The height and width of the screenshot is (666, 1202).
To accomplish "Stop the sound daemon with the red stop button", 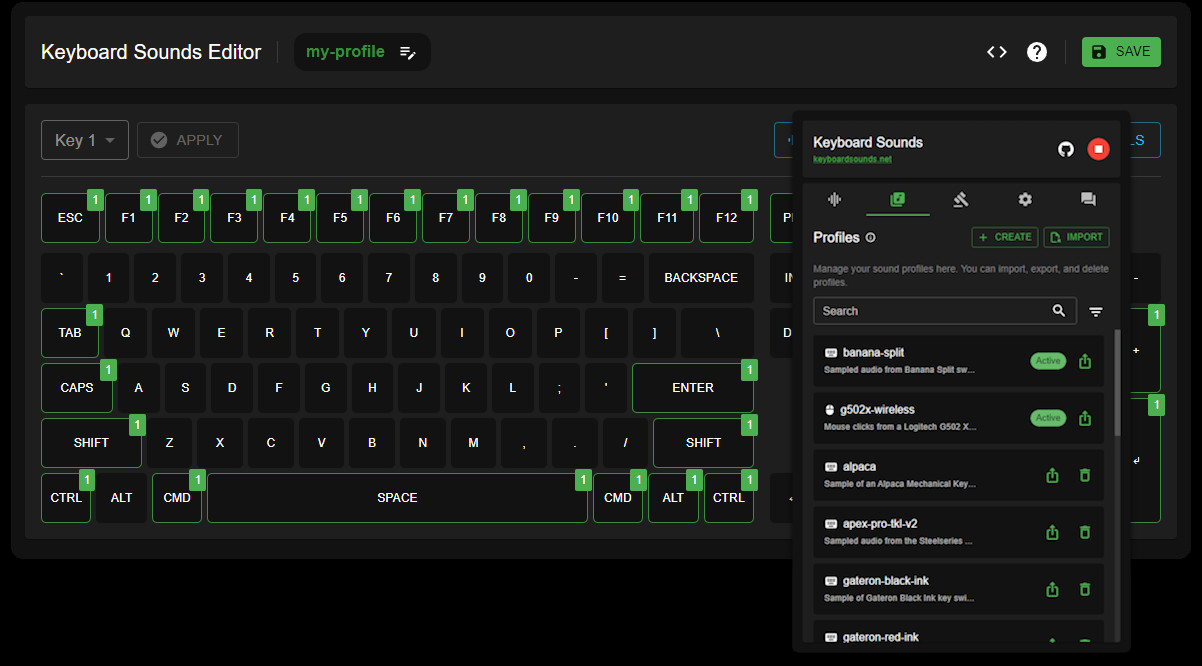I will coord(1098,149).
